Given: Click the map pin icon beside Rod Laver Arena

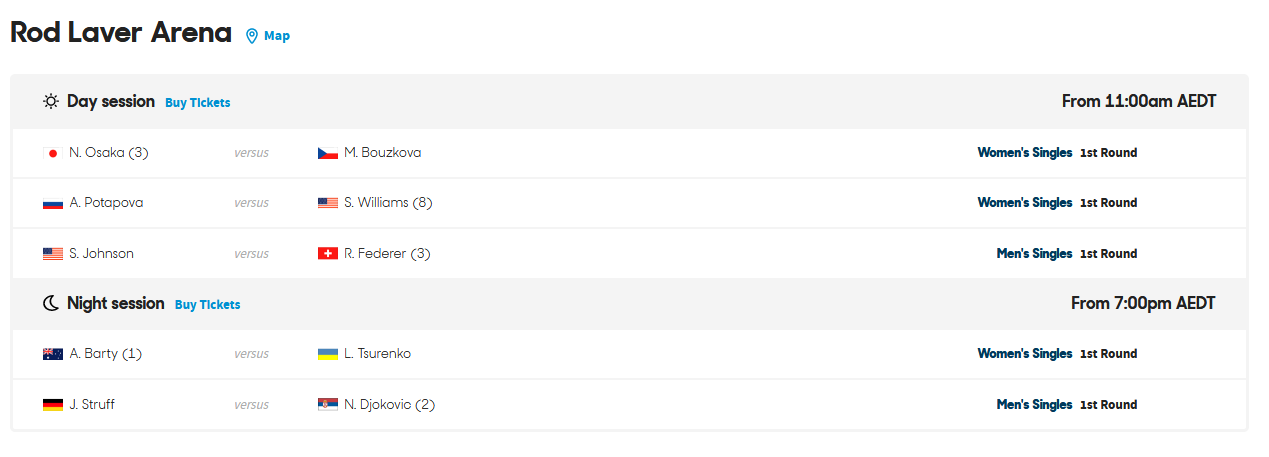Looking at the screenshot, I should (252, 36).
